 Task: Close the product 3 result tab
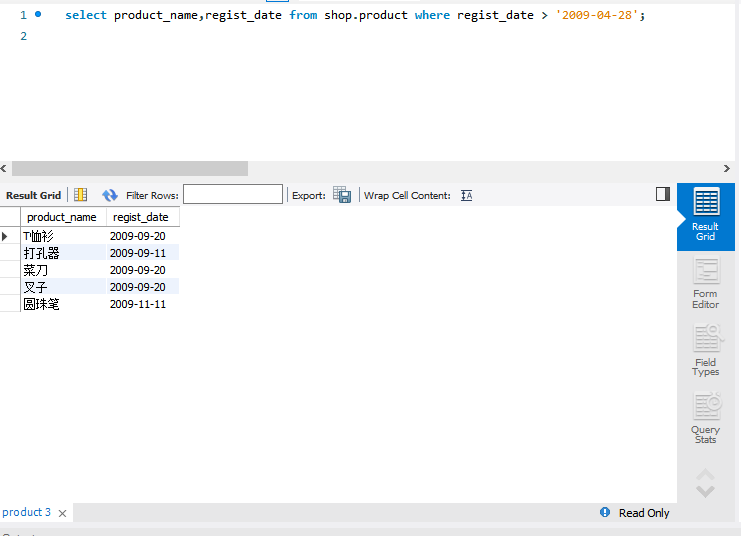[62, 513]
